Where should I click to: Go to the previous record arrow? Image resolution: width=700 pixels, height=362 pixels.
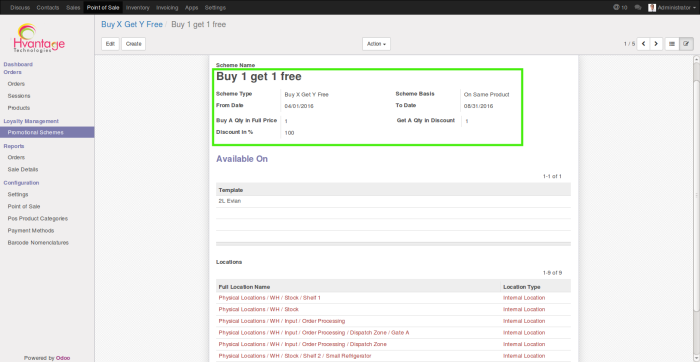pyautogui.click(x=643, y=44)
